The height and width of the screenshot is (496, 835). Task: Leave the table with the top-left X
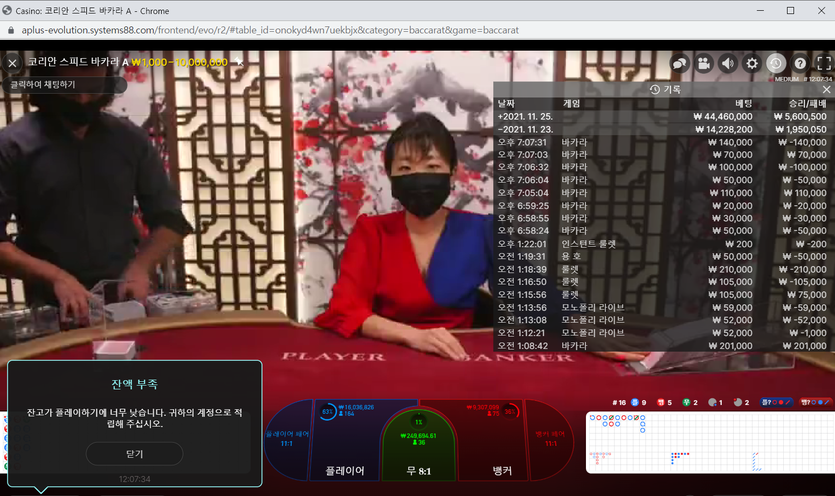(12, 63)
